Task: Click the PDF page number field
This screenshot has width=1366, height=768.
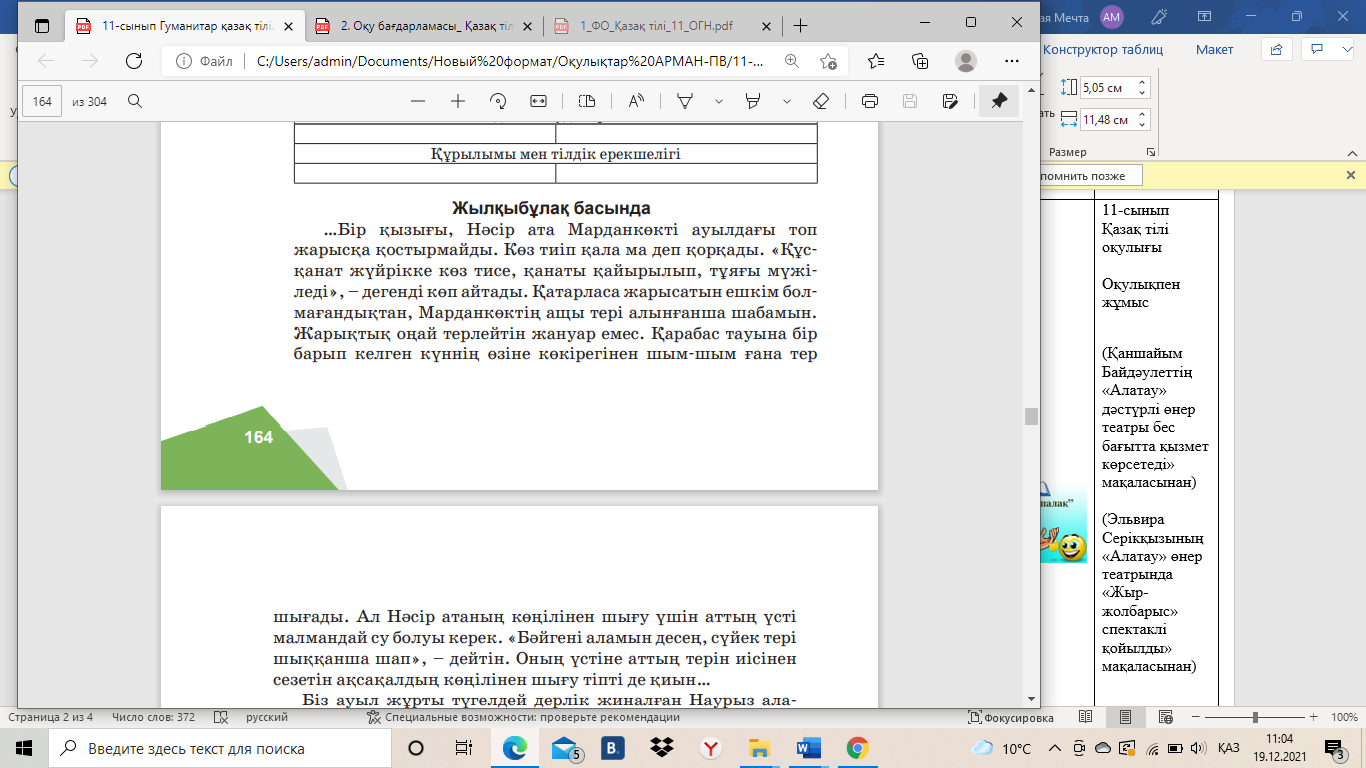Action: tap(43, 101)
